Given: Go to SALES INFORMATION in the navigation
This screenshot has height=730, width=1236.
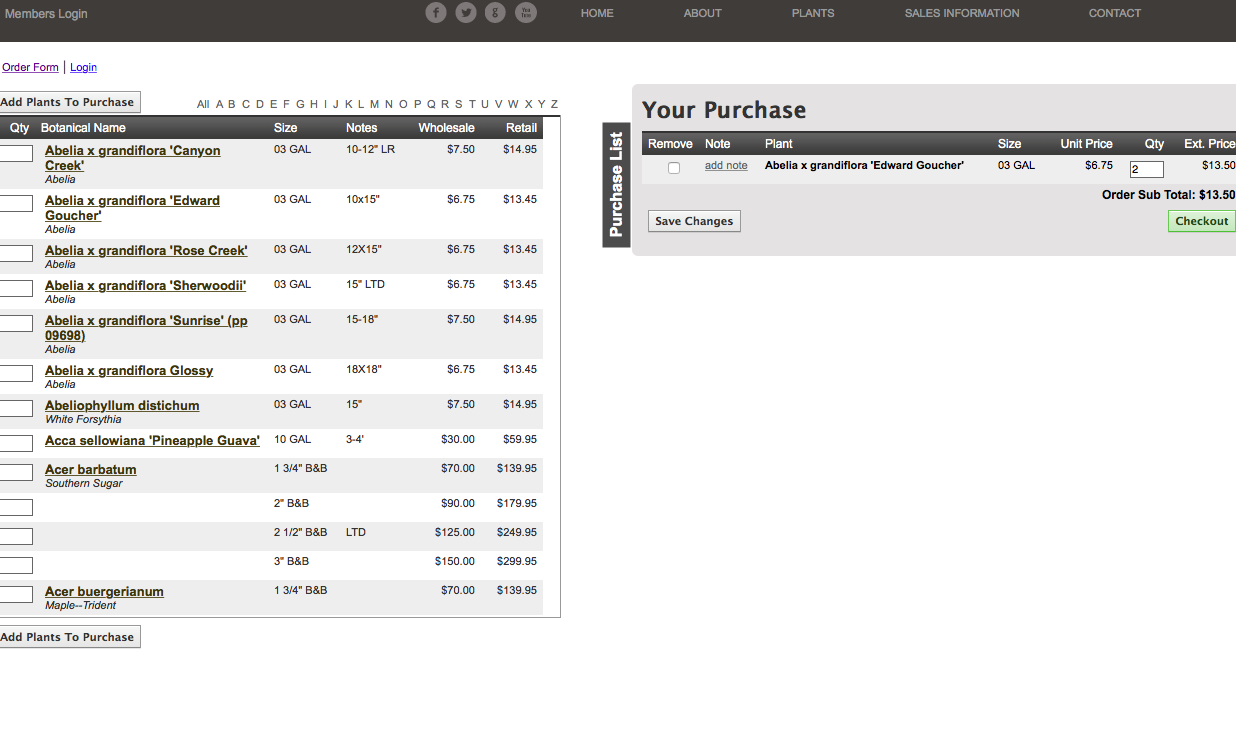Looking at the screenshot, I should tap(961, 13).
